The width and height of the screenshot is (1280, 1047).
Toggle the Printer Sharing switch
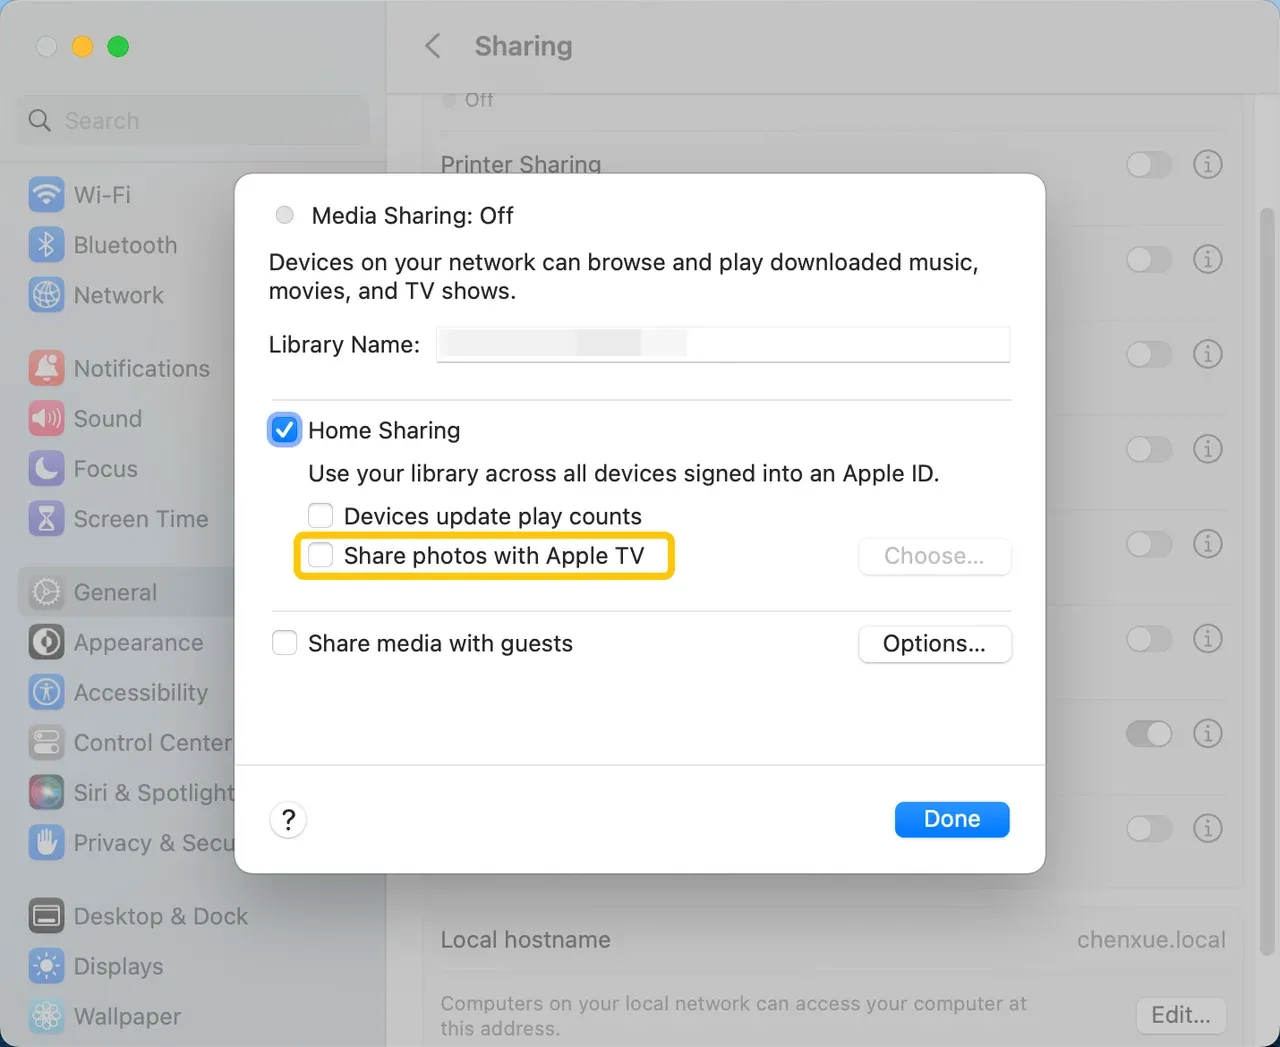1149,164
